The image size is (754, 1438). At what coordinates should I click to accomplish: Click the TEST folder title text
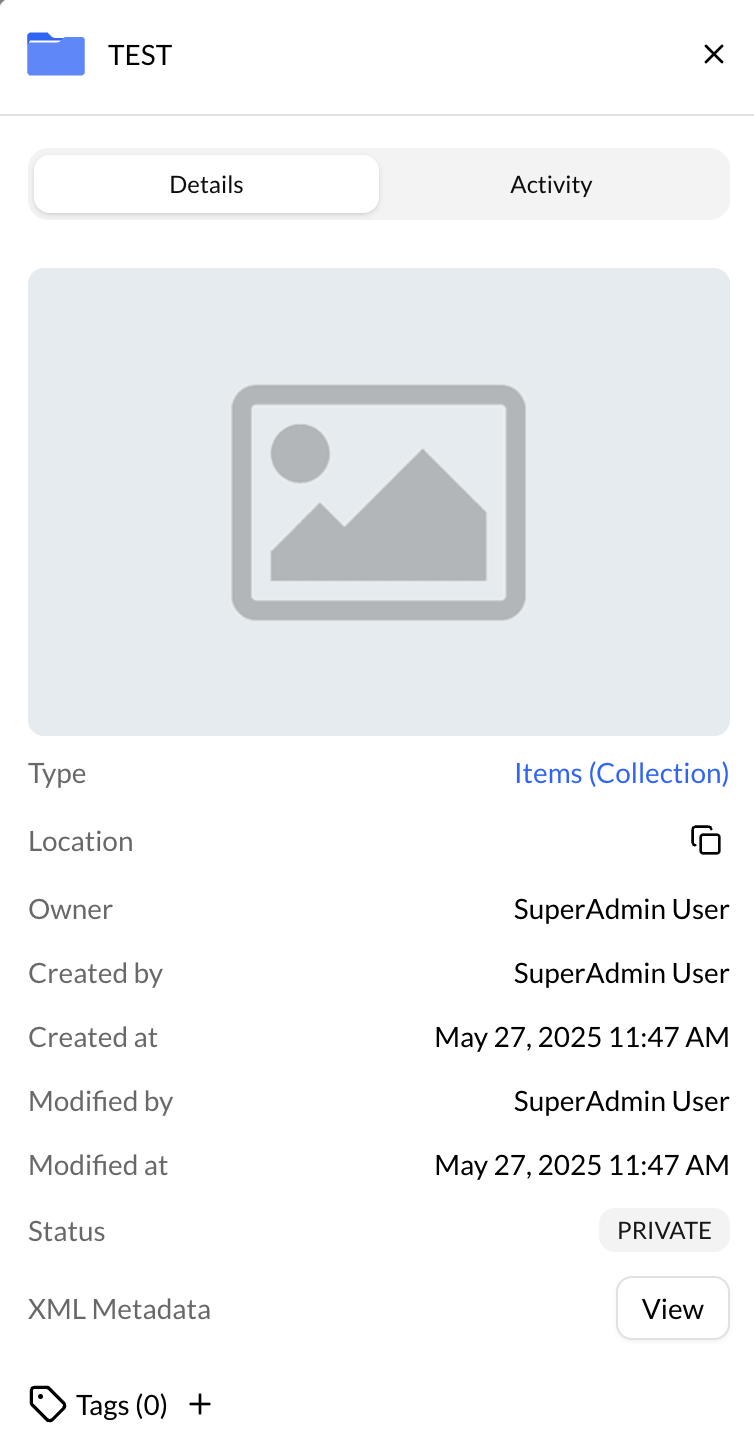pos(140,55)
